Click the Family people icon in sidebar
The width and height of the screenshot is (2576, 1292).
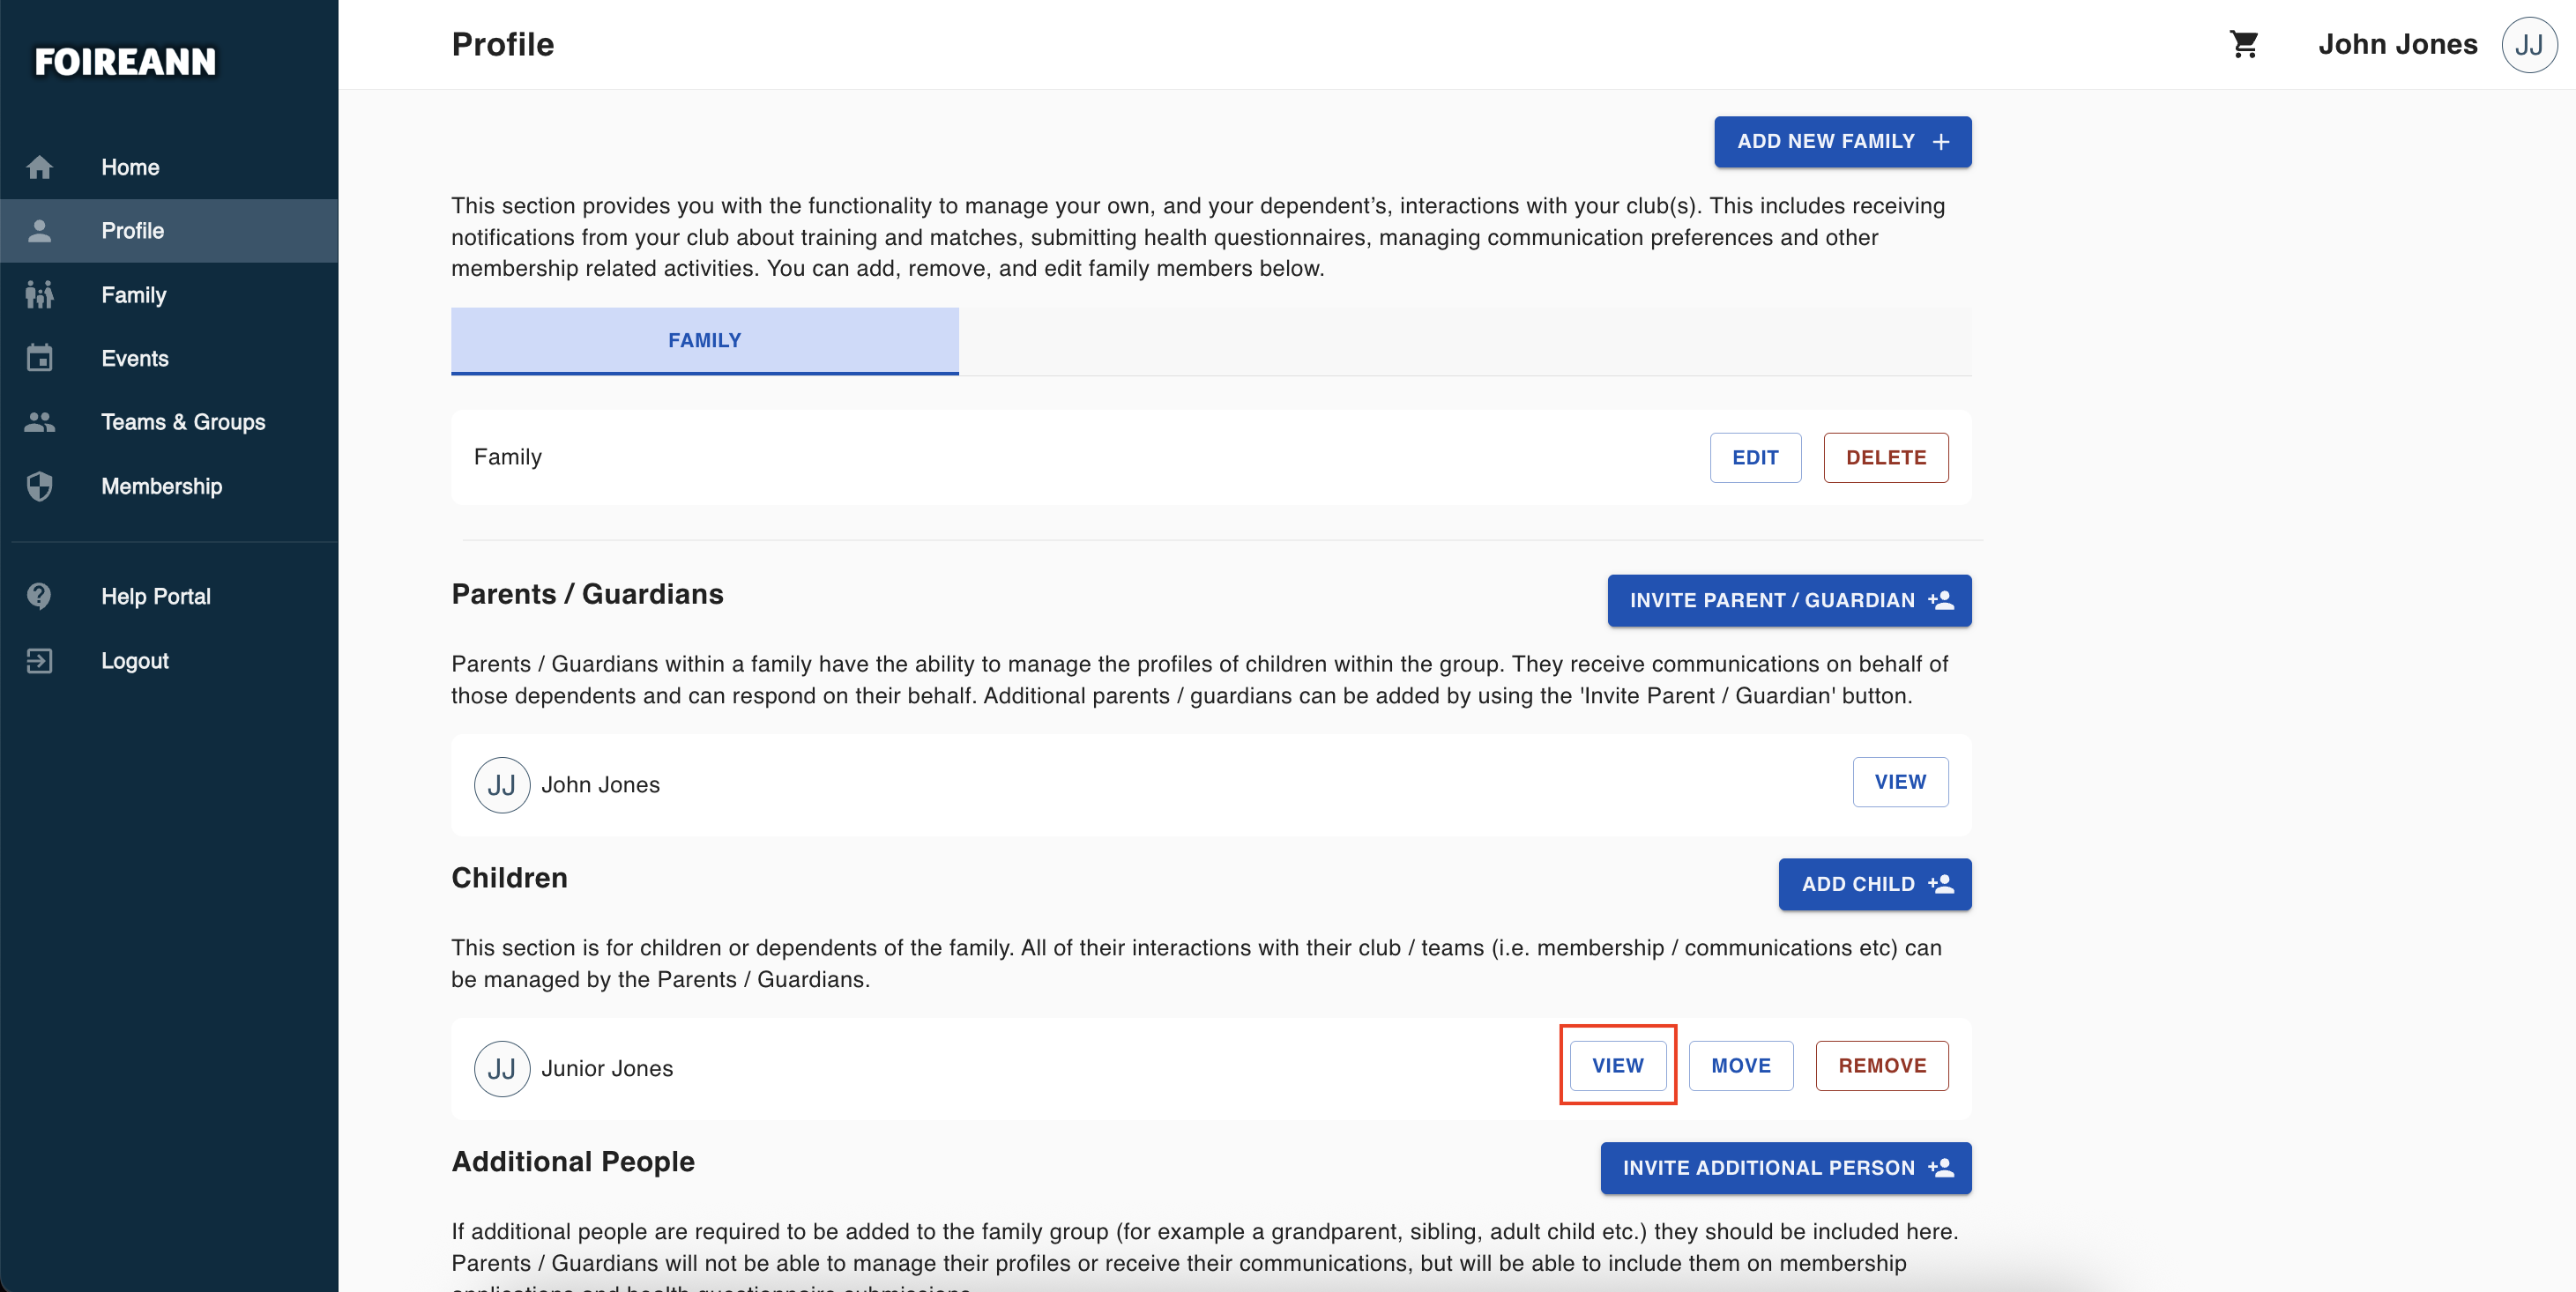coord(39,295)
